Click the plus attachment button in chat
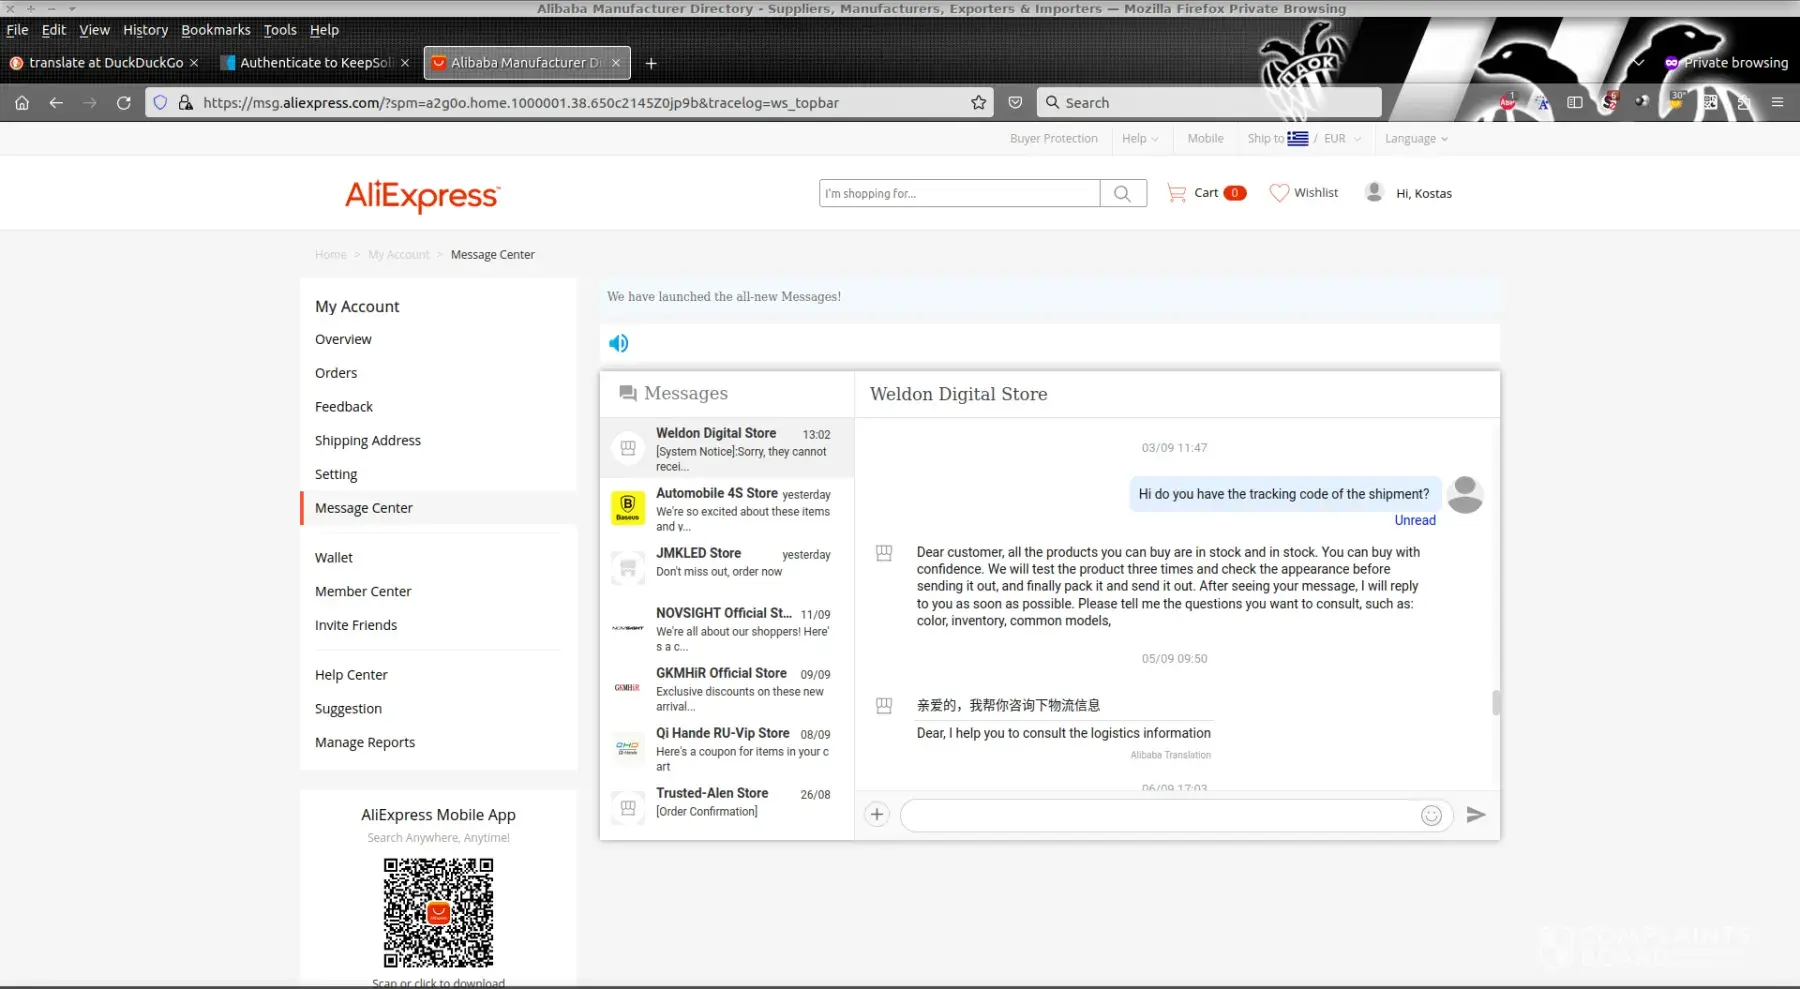 tap(877, 815)
